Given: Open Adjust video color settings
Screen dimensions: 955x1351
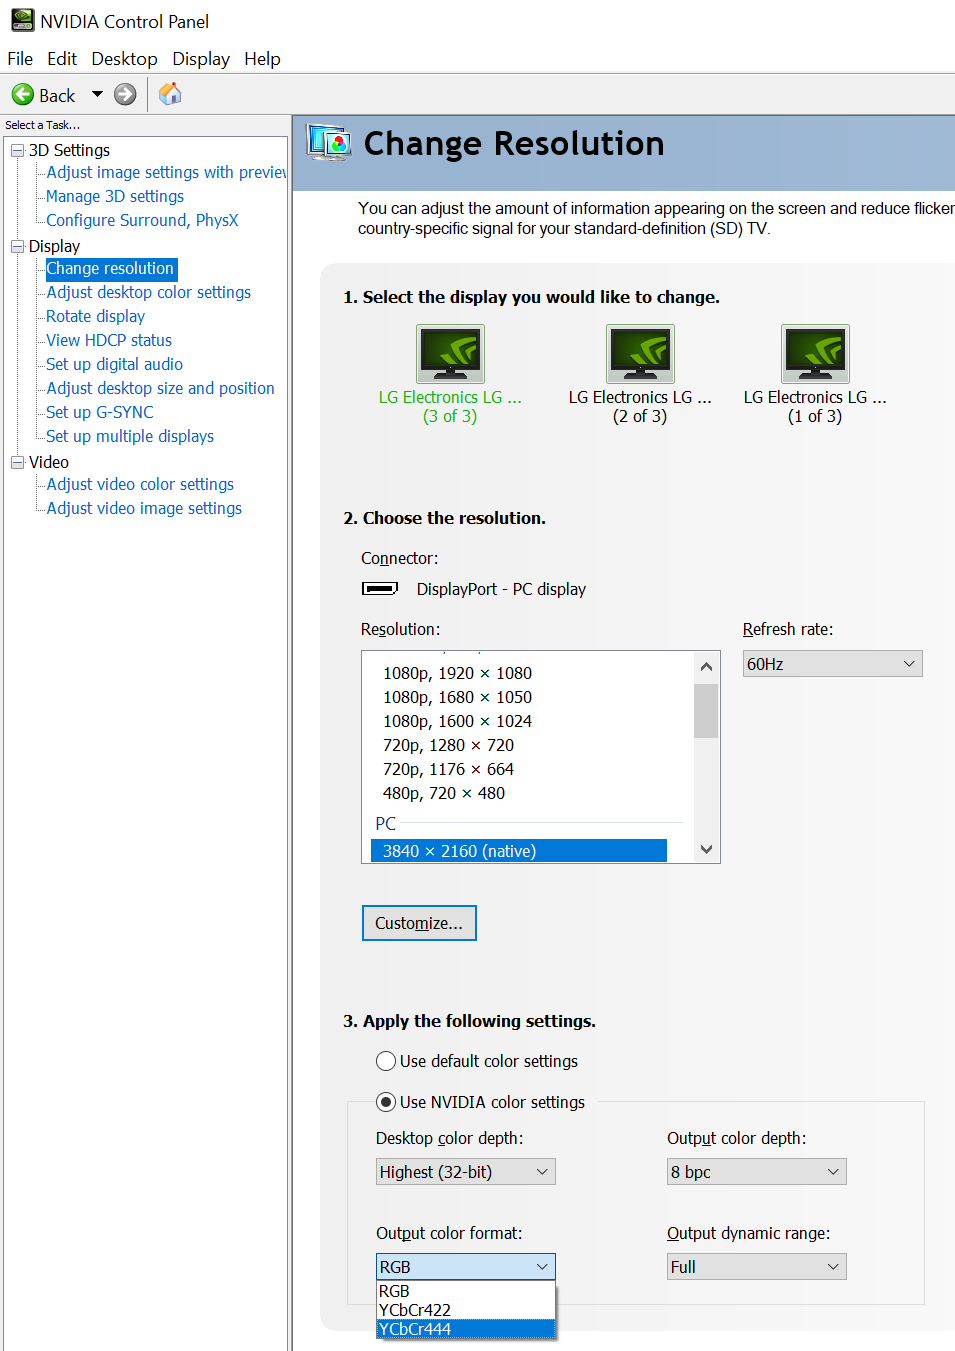Looking at the screenshot, I should click(140, 484).
